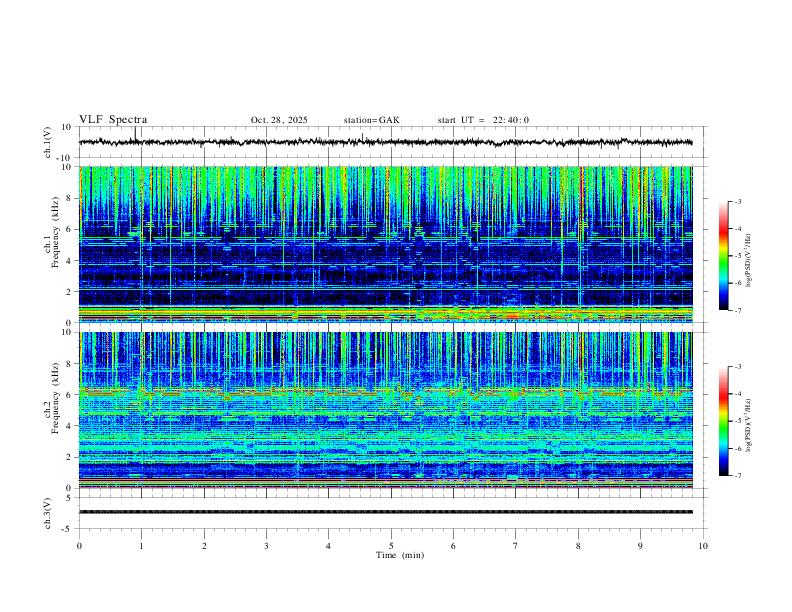Click the time axis tick label "6"
The width and height of the screenshot is (792, 612).
(454, 546)
